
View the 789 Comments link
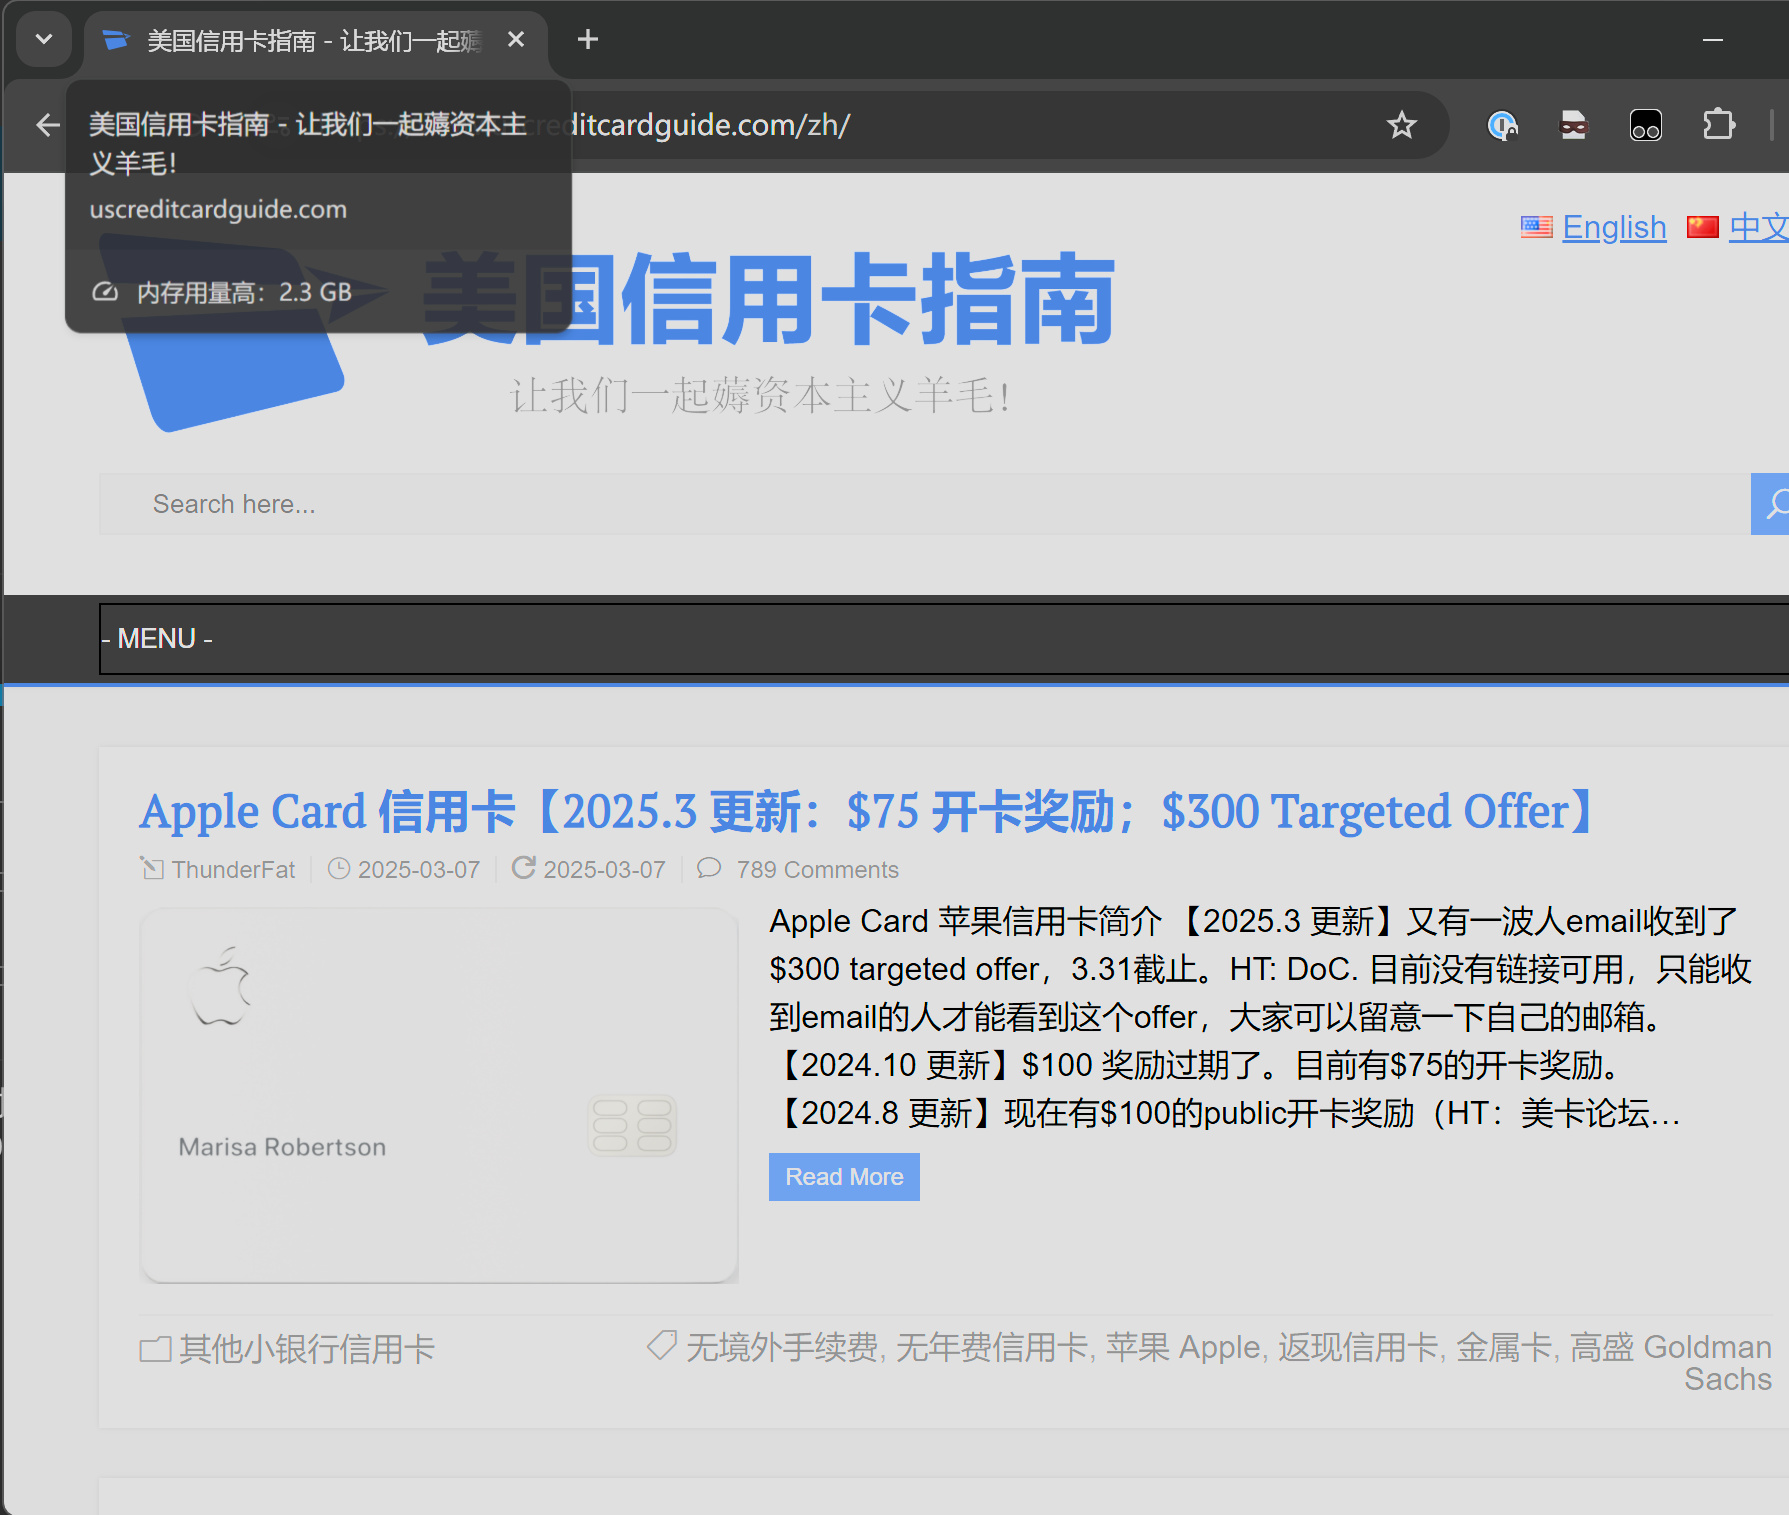pyautogui.click(x=817, y=870)
